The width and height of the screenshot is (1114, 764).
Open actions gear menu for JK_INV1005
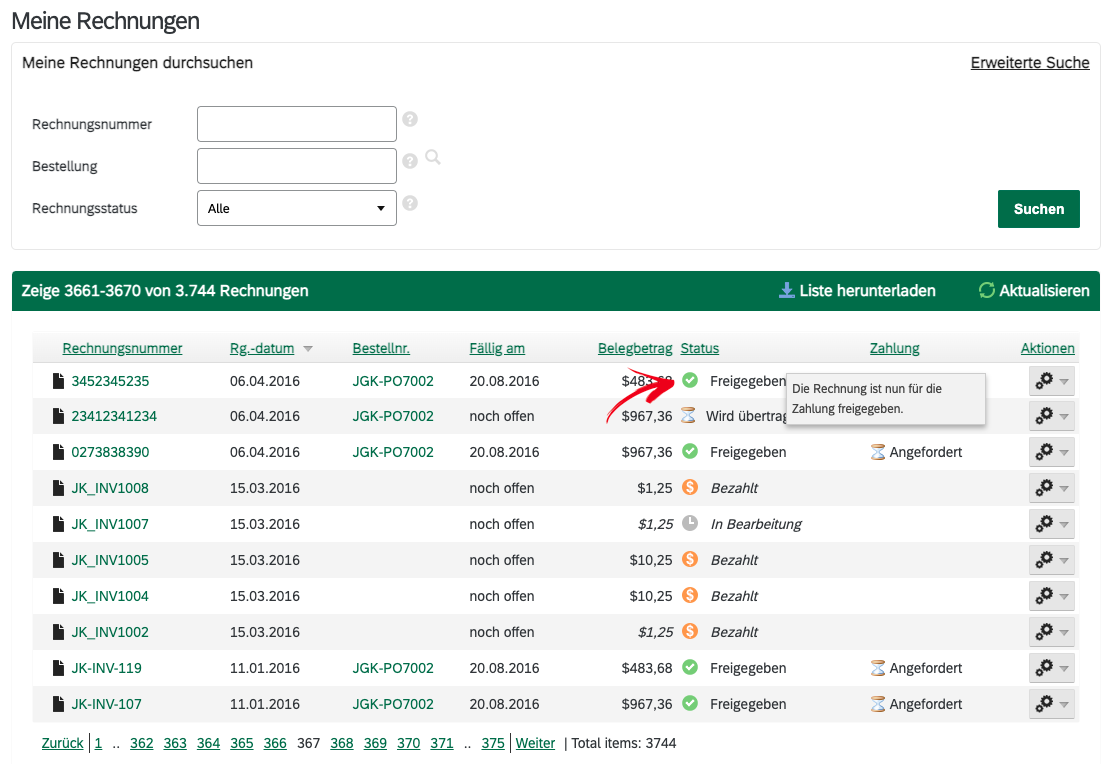[x=1051, y=560]
